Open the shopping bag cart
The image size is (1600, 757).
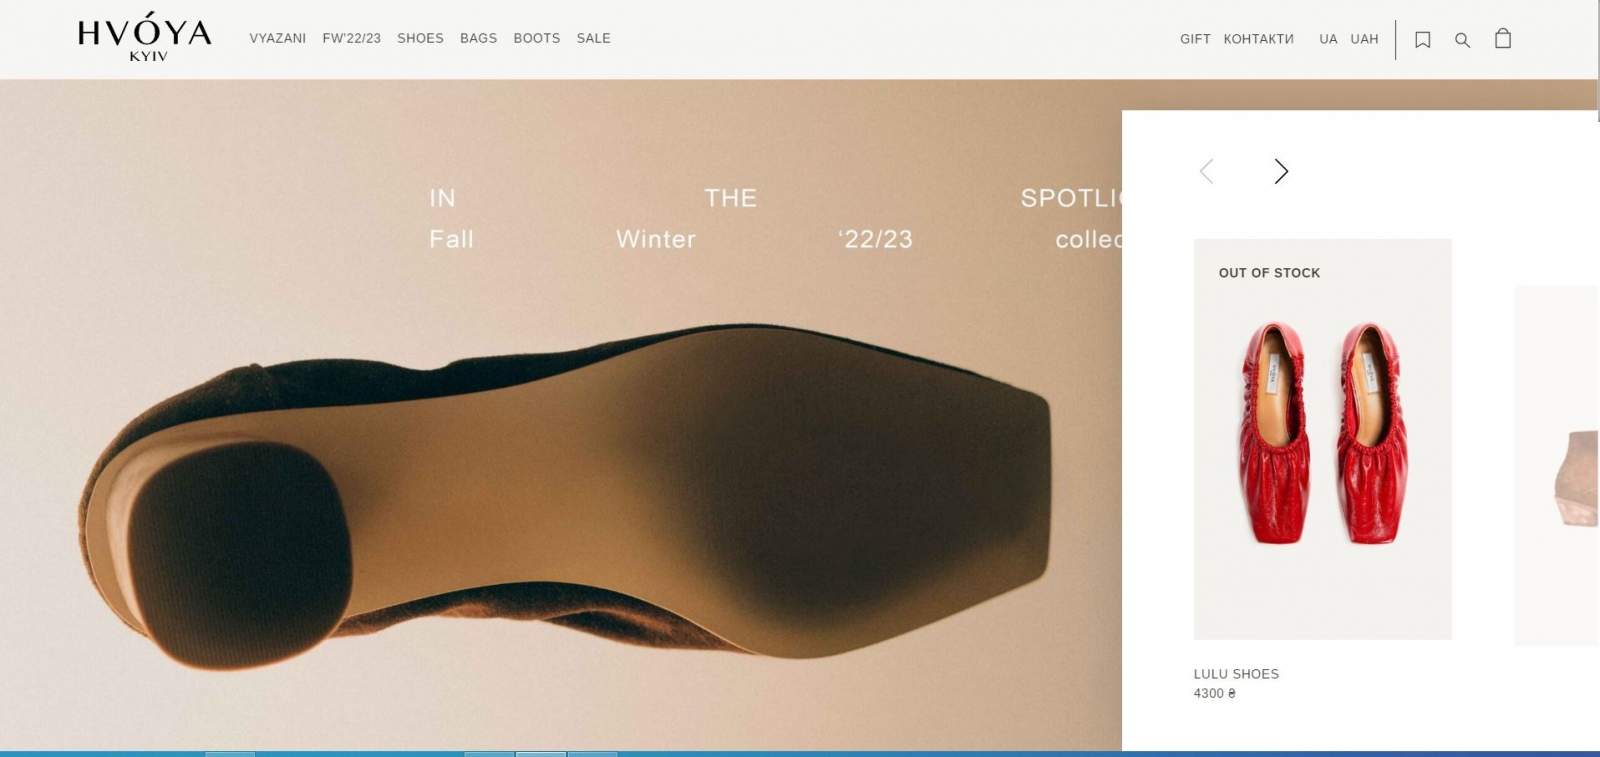[1503, 38]
